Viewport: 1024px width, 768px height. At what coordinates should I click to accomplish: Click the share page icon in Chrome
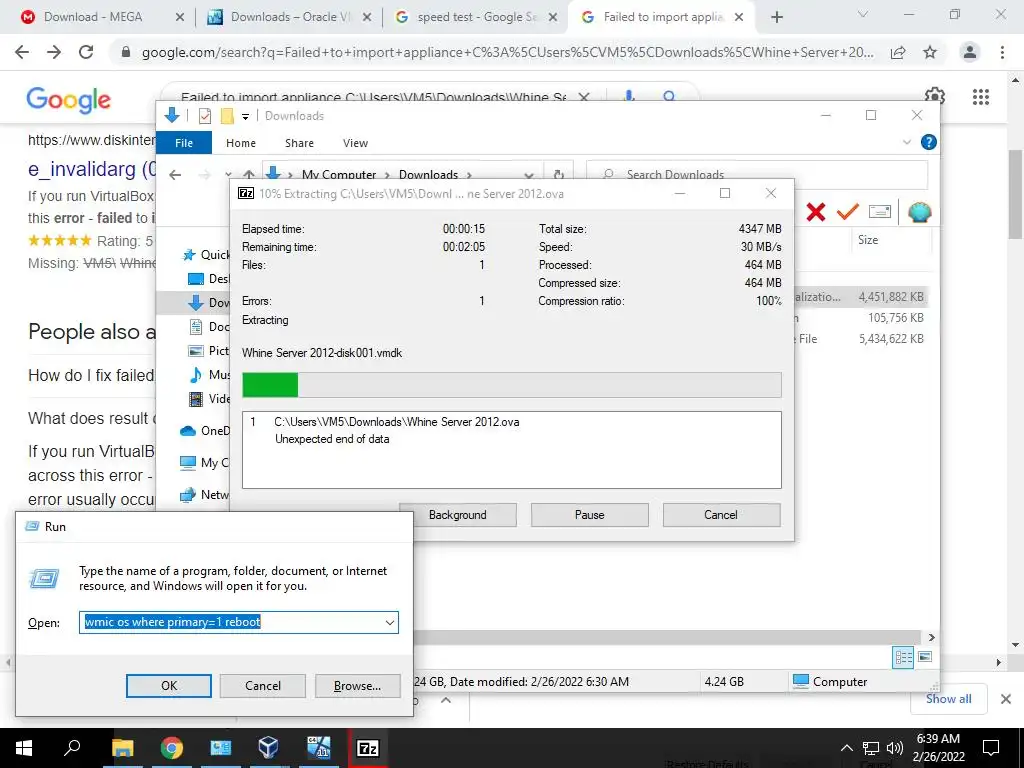(x=898, y=52)
